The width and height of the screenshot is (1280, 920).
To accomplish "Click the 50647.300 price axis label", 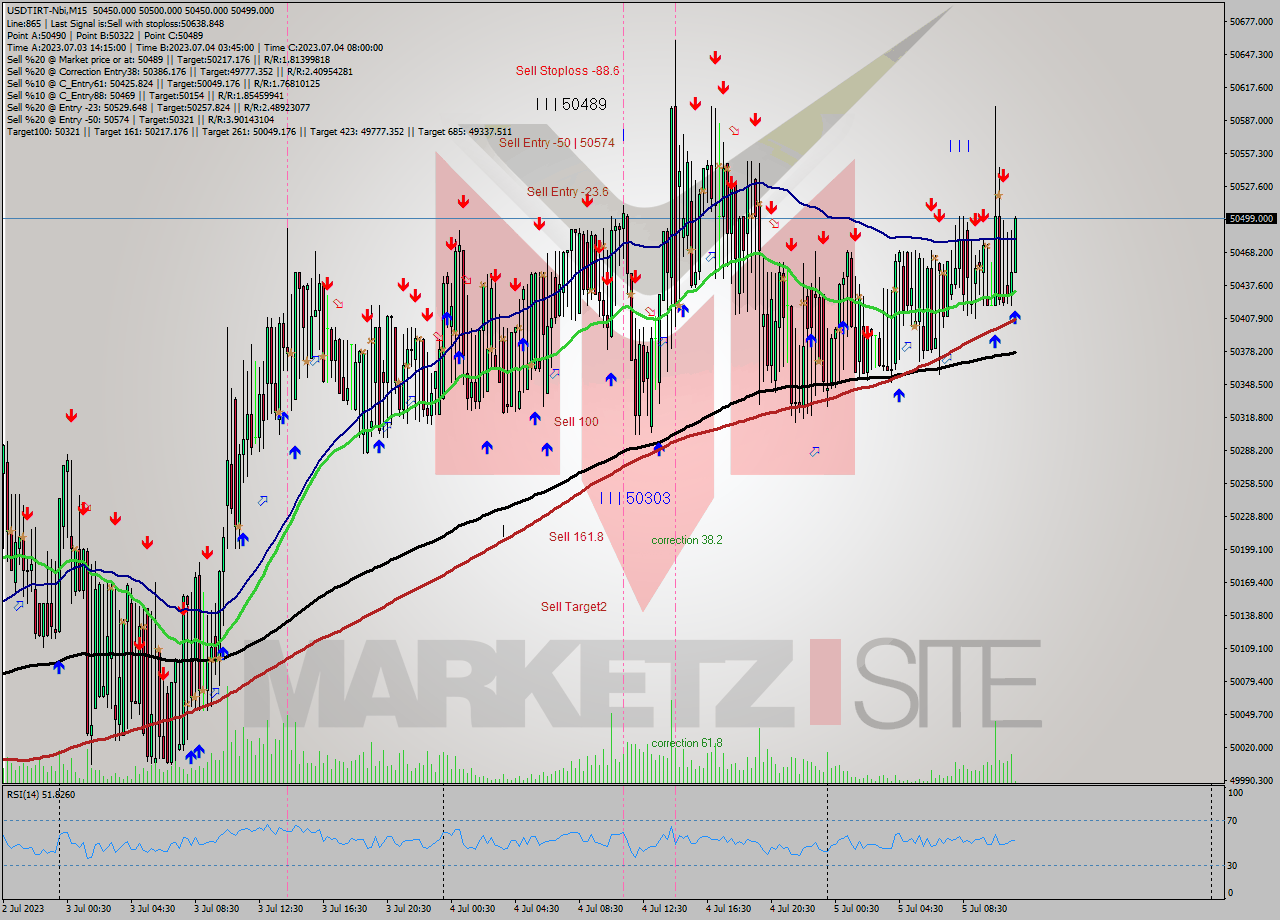I will coord(1251,54).
